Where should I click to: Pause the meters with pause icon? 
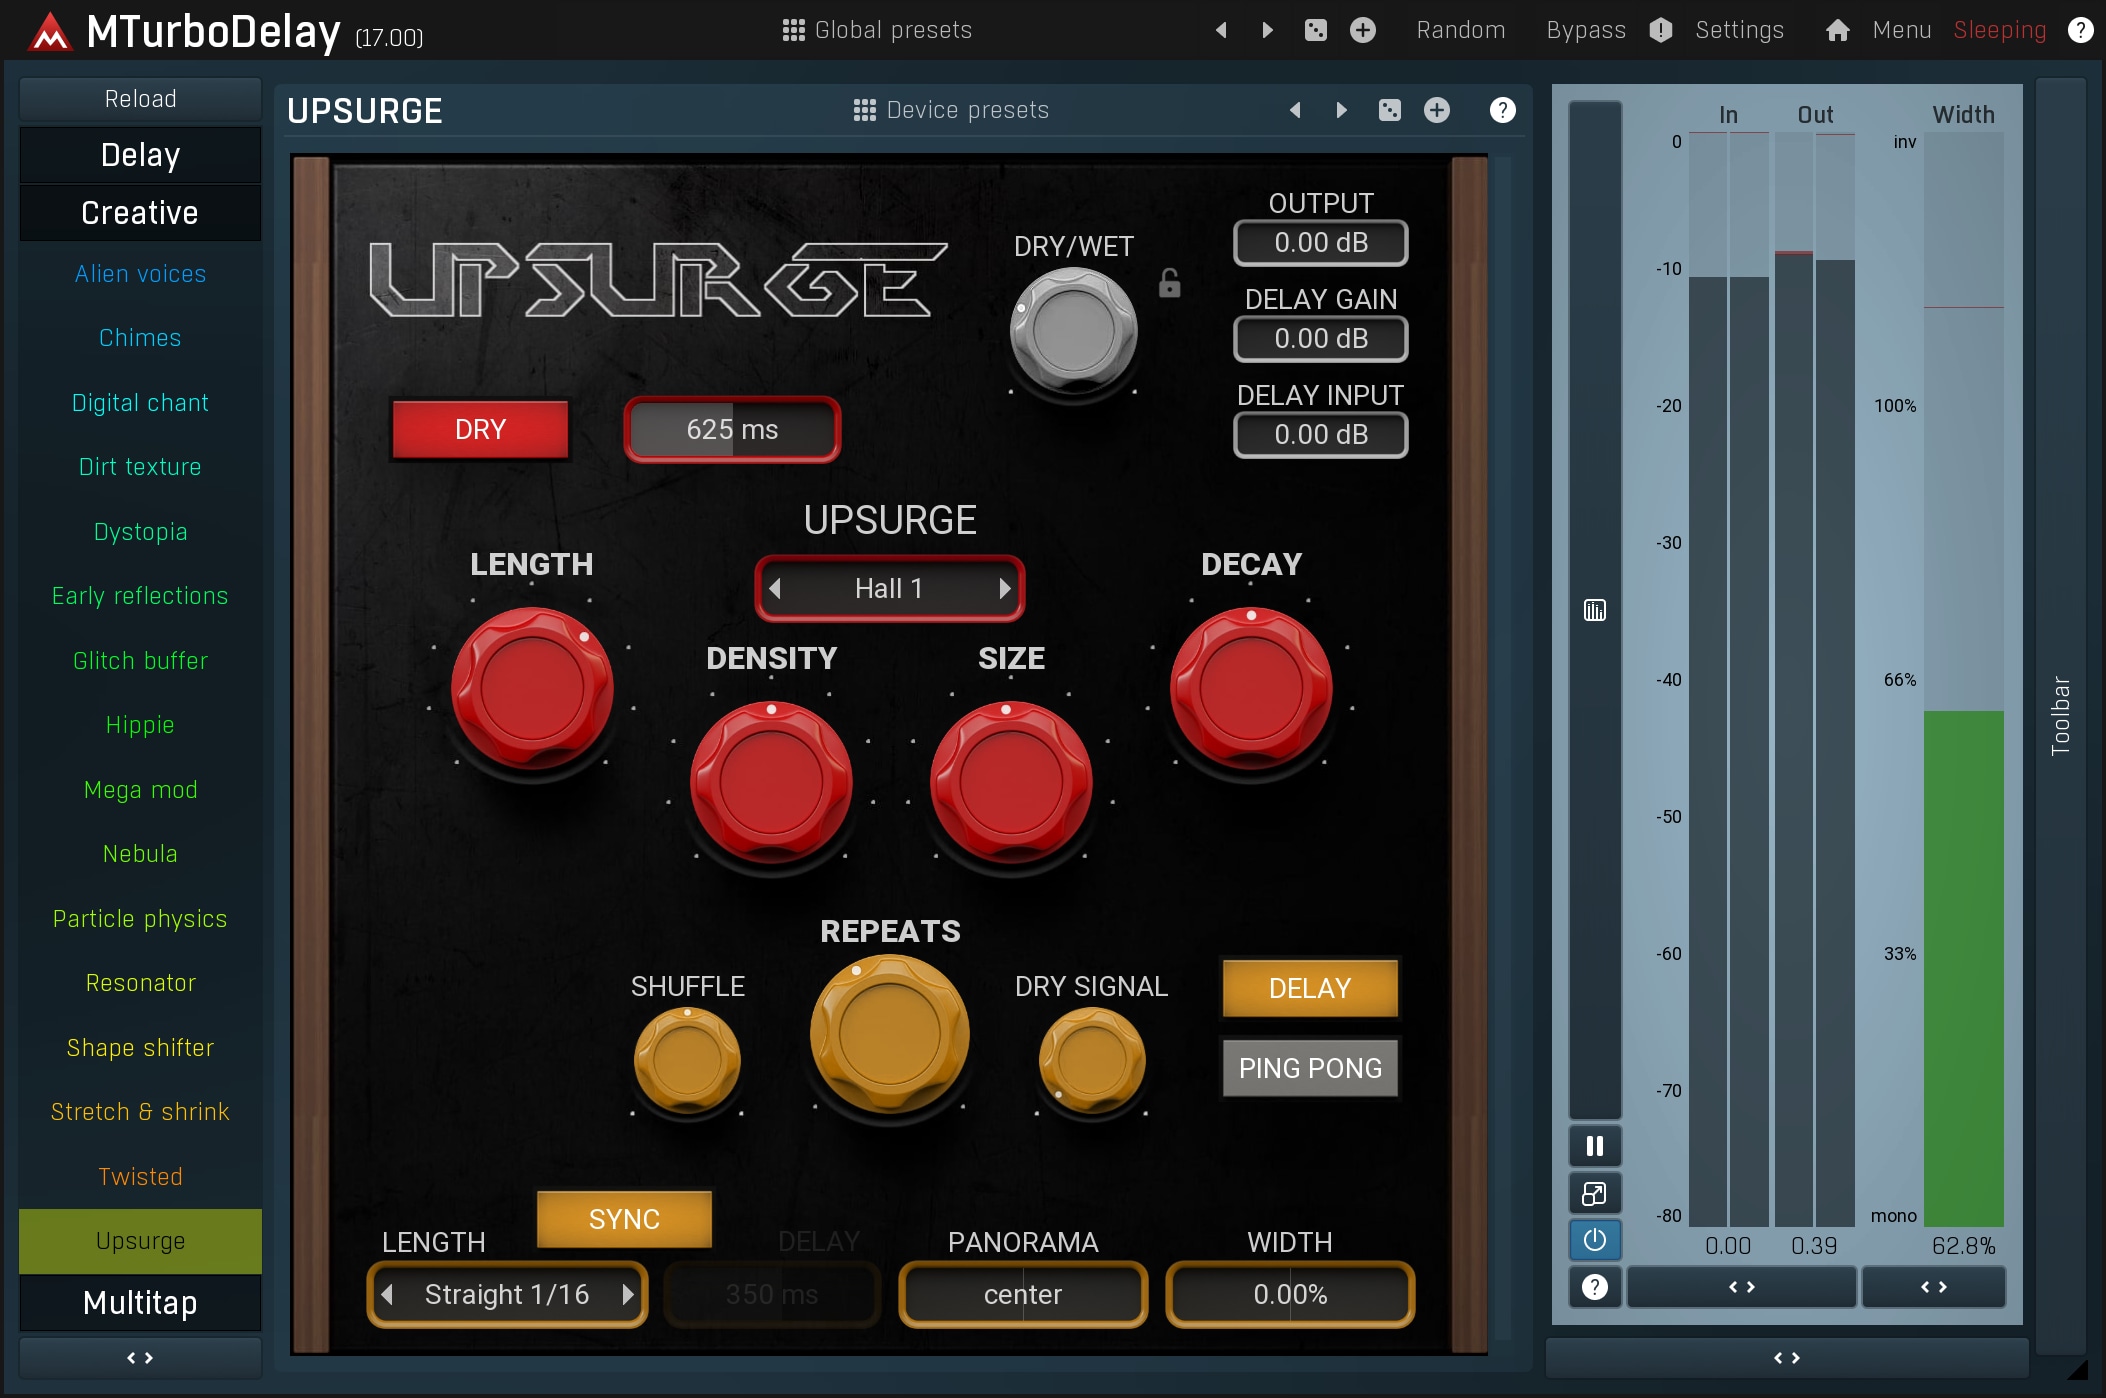coord(1594,1146)
